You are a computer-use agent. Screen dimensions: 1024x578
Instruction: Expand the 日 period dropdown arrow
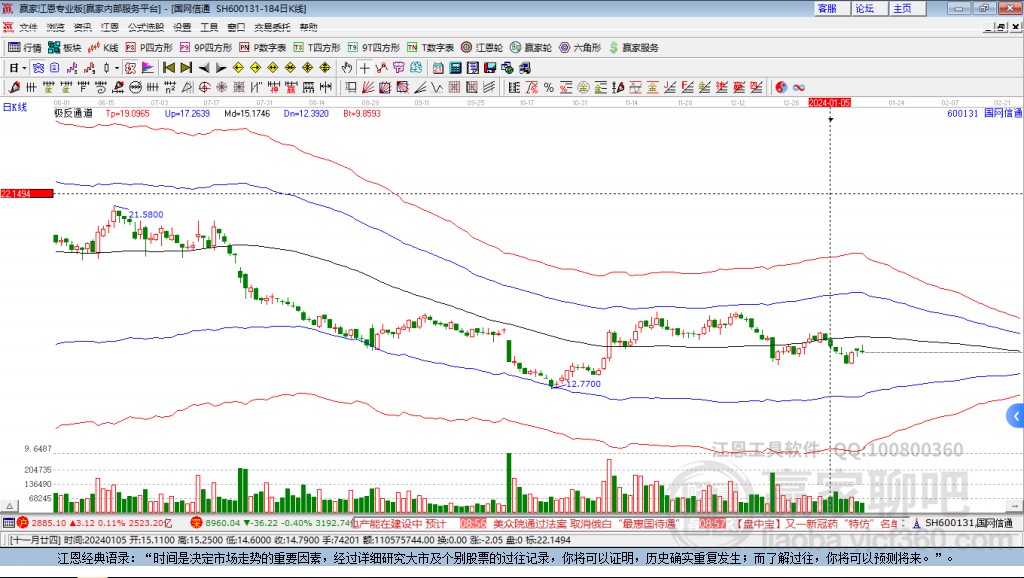click(25, 68)
